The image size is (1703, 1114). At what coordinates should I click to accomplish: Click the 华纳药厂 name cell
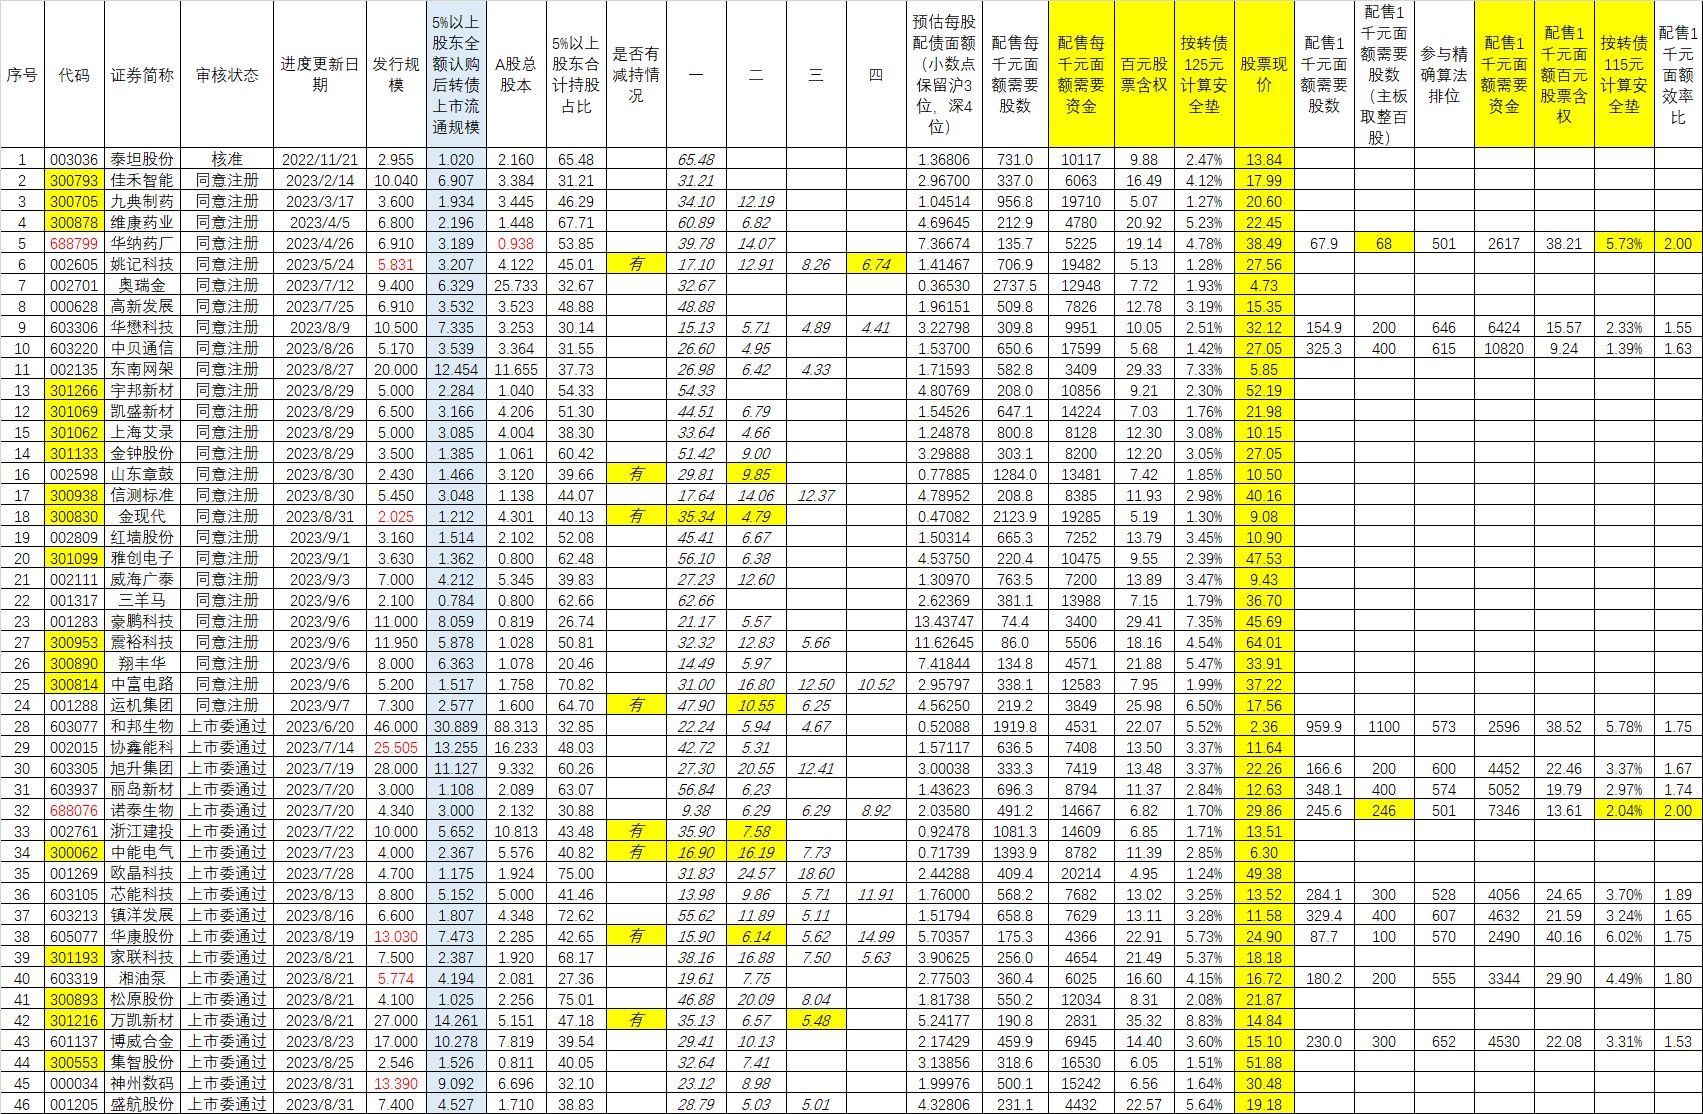click(142, 243)
